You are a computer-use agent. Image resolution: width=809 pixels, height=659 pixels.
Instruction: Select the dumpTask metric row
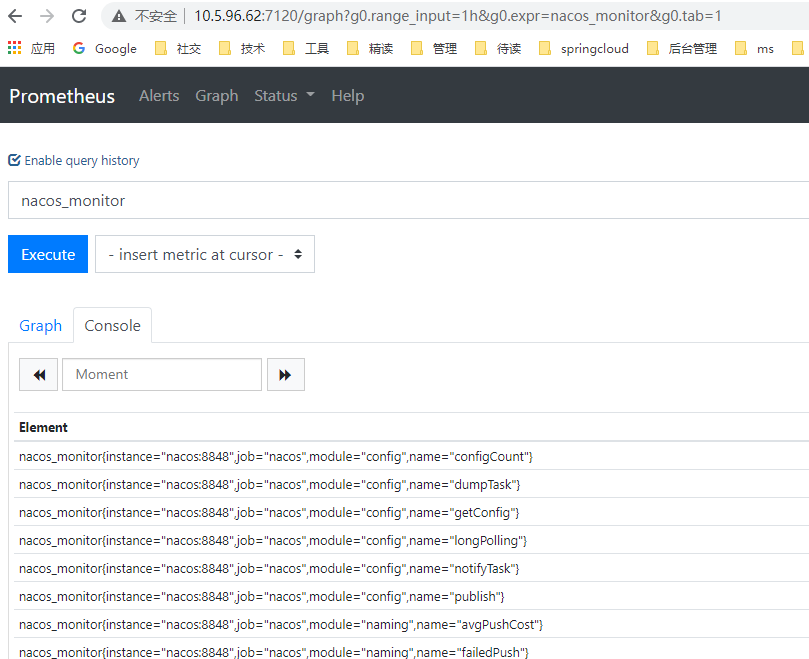412,484
